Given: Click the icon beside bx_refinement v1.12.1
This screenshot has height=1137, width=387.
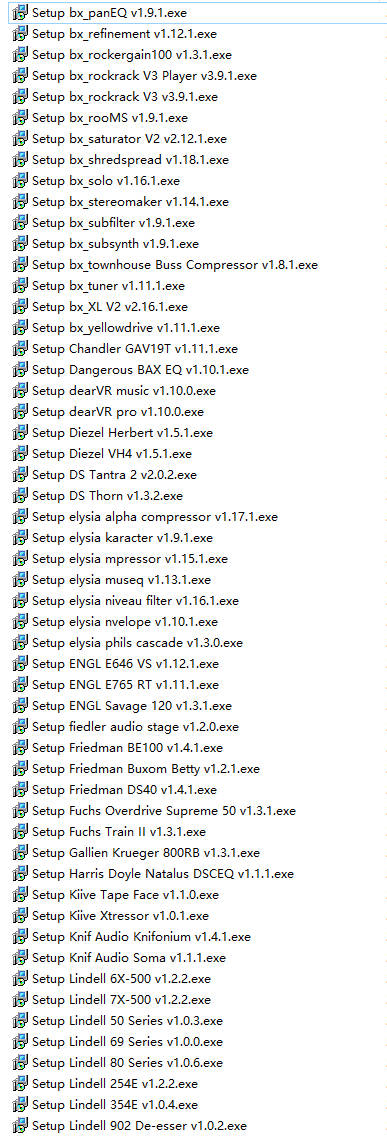Looking at the screenshot, I should click(20, 33).
